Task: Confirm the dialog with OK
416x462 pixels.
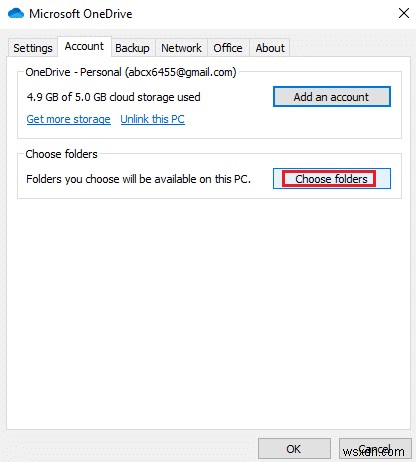Action: click(294, 449)
